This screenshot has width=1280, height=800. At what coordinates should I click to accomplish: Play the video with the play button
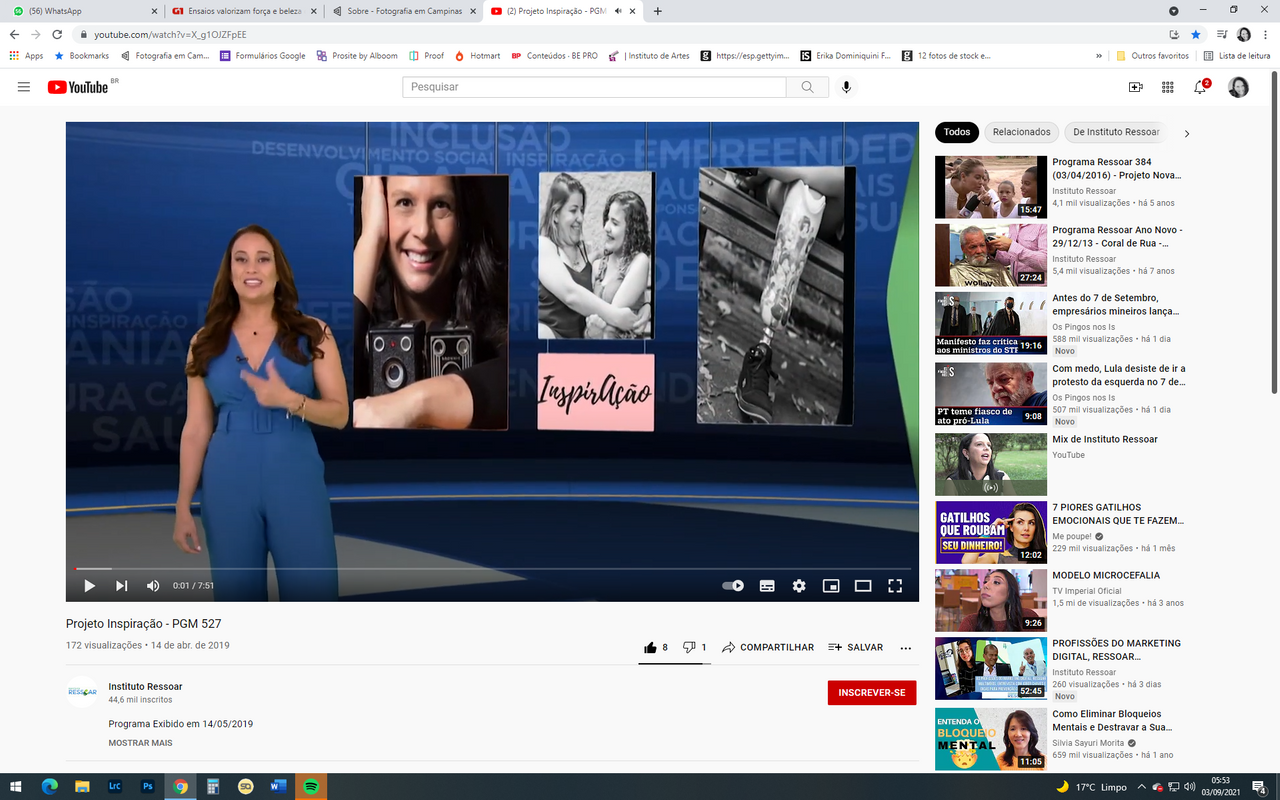tap(89, 586)
